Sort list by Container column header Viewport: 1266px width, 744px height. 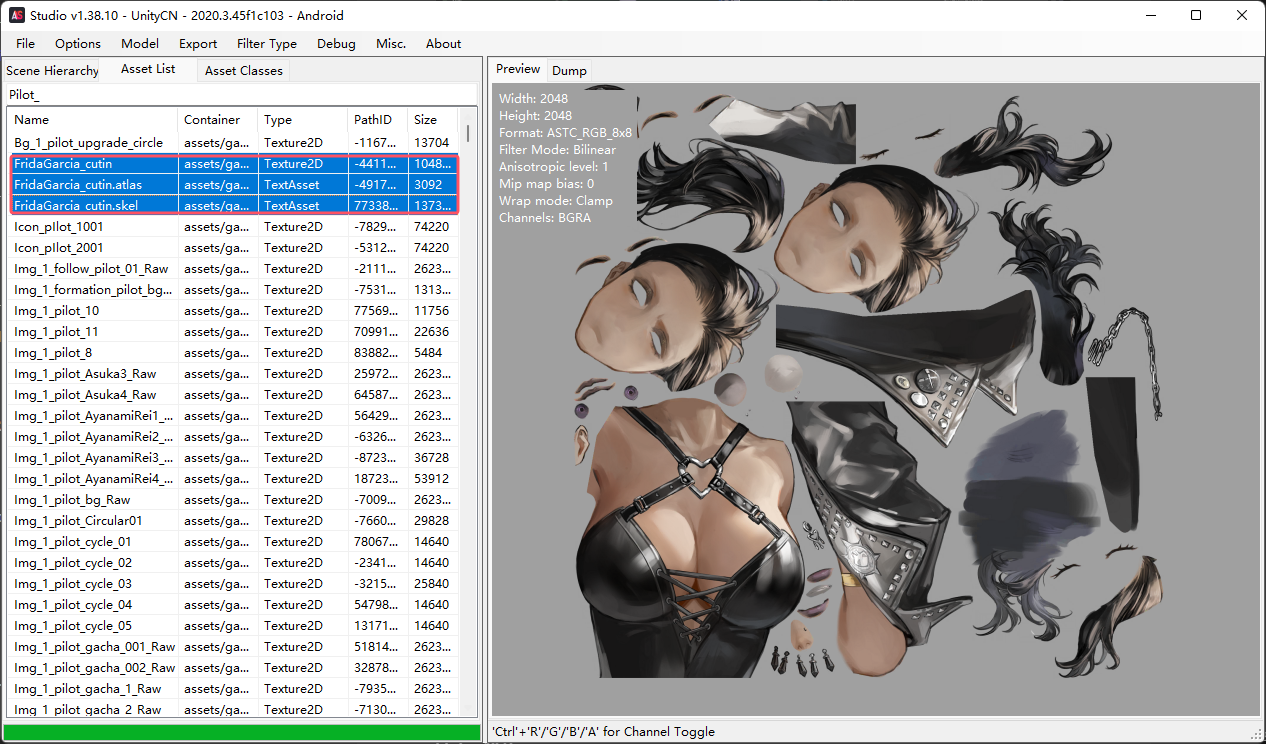tap(218, 120)
